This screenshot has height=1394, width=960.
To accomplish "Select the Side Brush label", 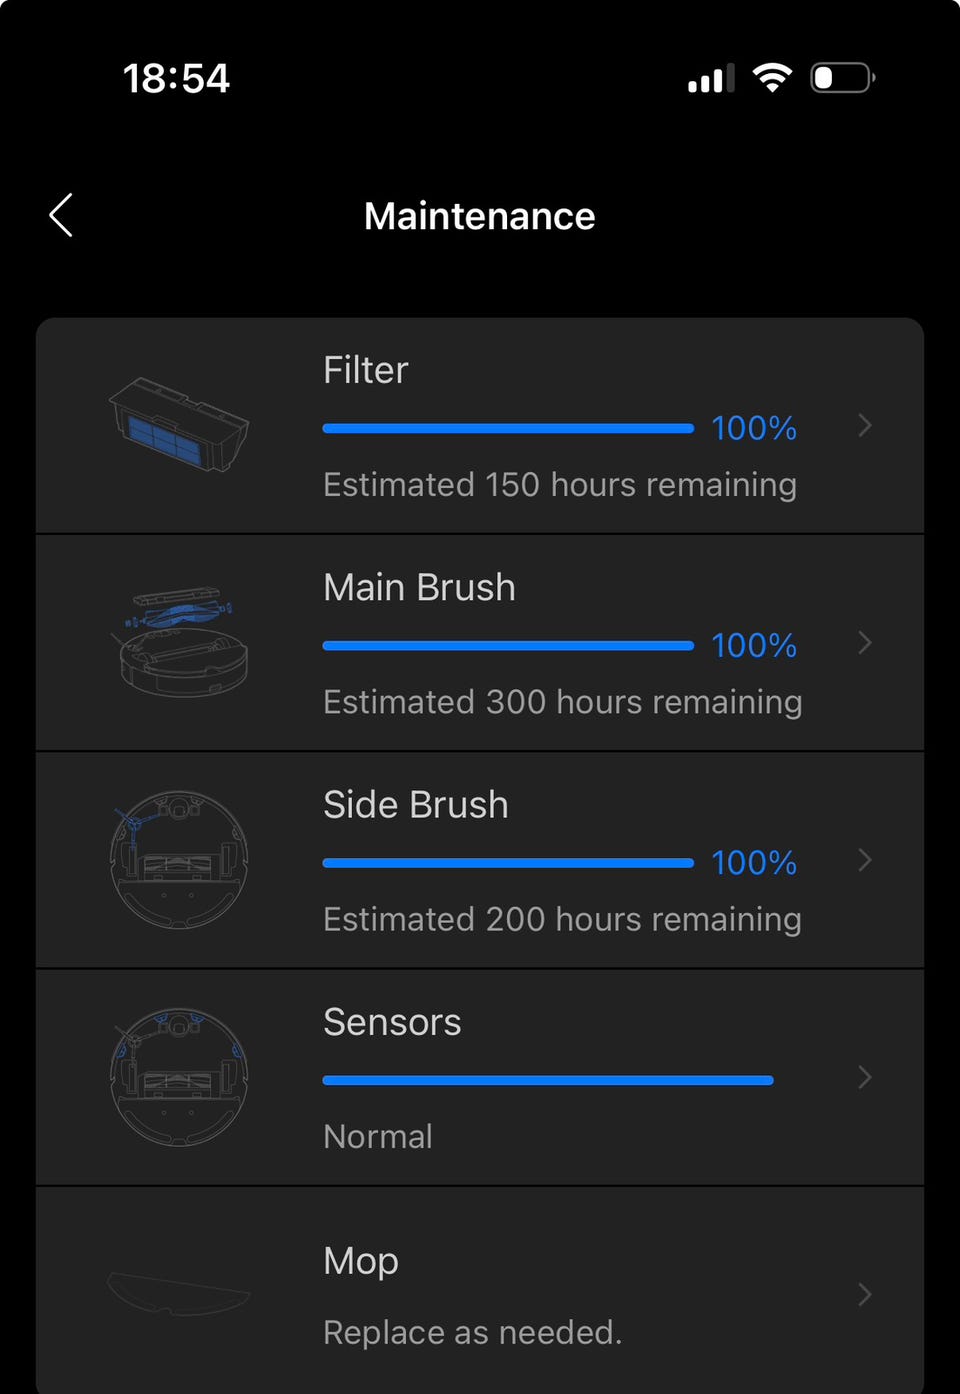I will (415, 805).
